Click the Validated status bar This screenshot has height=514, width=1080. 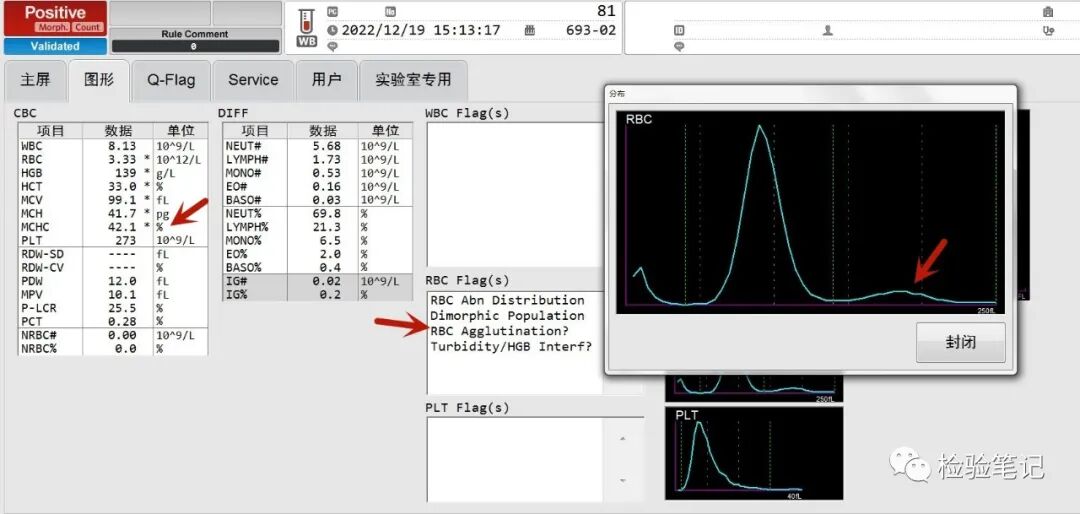[x=55, y=46]
